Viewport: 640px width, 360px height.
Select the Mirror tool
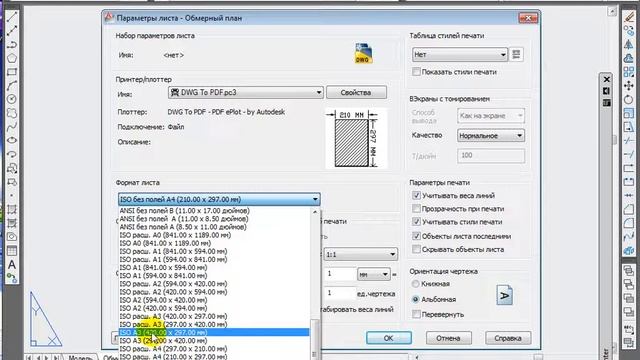tap(629, 44)
